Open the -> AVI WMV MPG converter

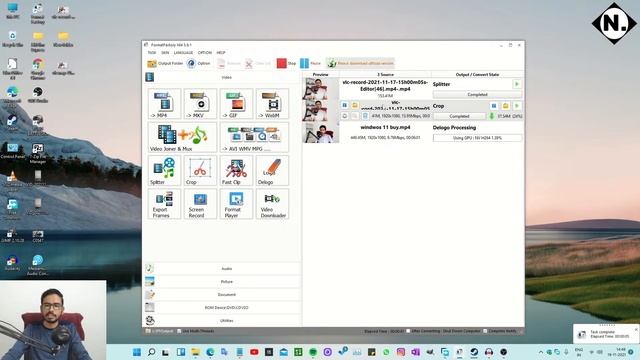pos(254,138)
